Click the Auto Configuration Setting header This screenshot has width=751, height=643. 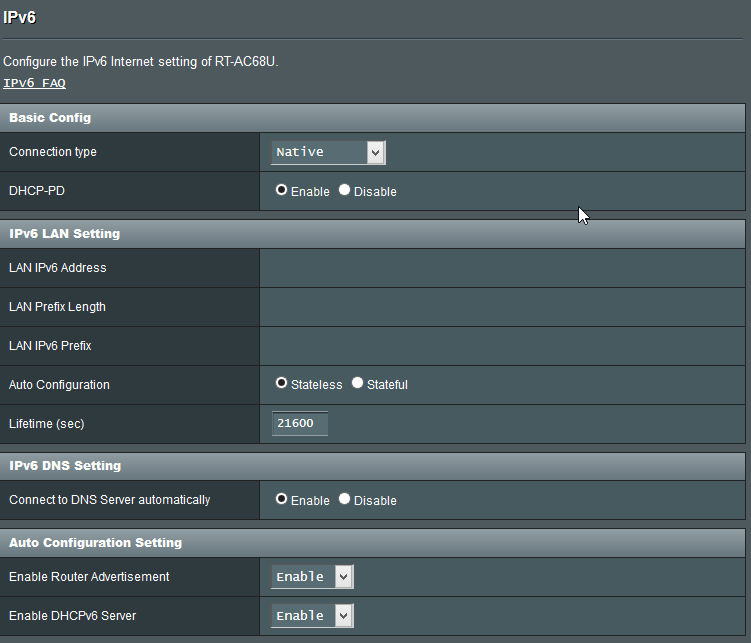coord(373,543)
